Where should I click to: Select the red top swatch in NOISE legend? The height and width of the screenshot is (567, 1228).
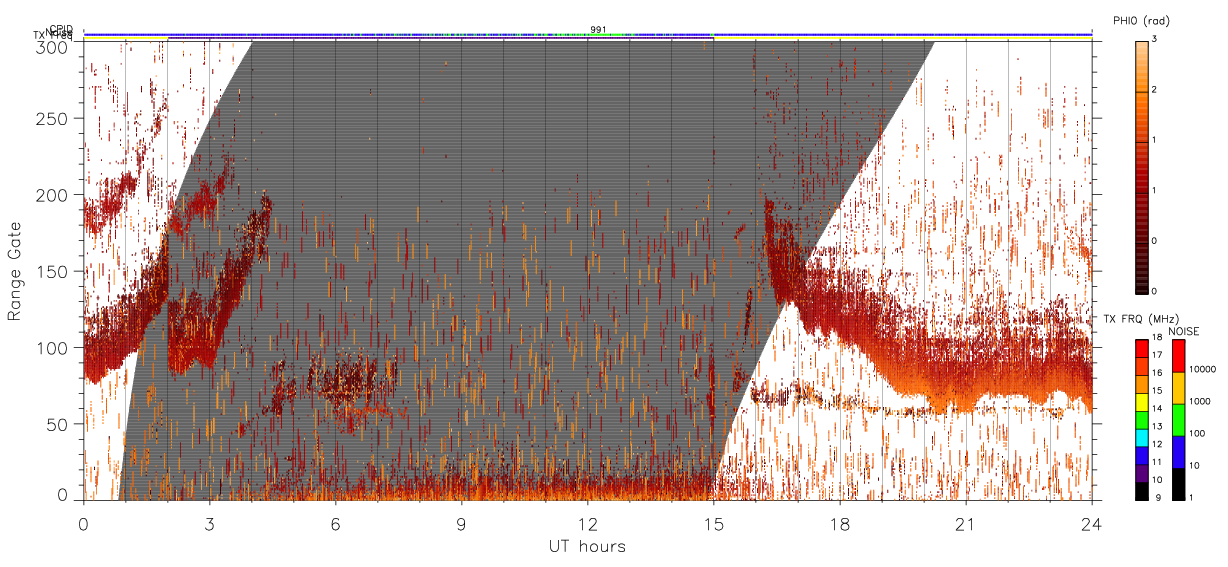tap(1178, 356)
